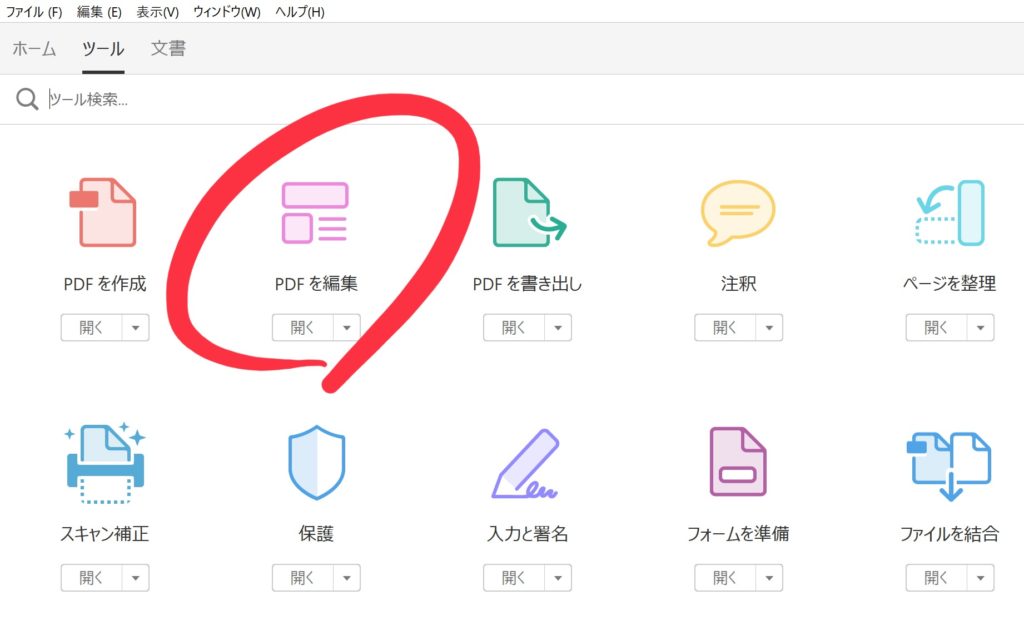Screen dimensions: 1024x625
Task: Switch to the ホーム tab
Action: pos(34,48)
